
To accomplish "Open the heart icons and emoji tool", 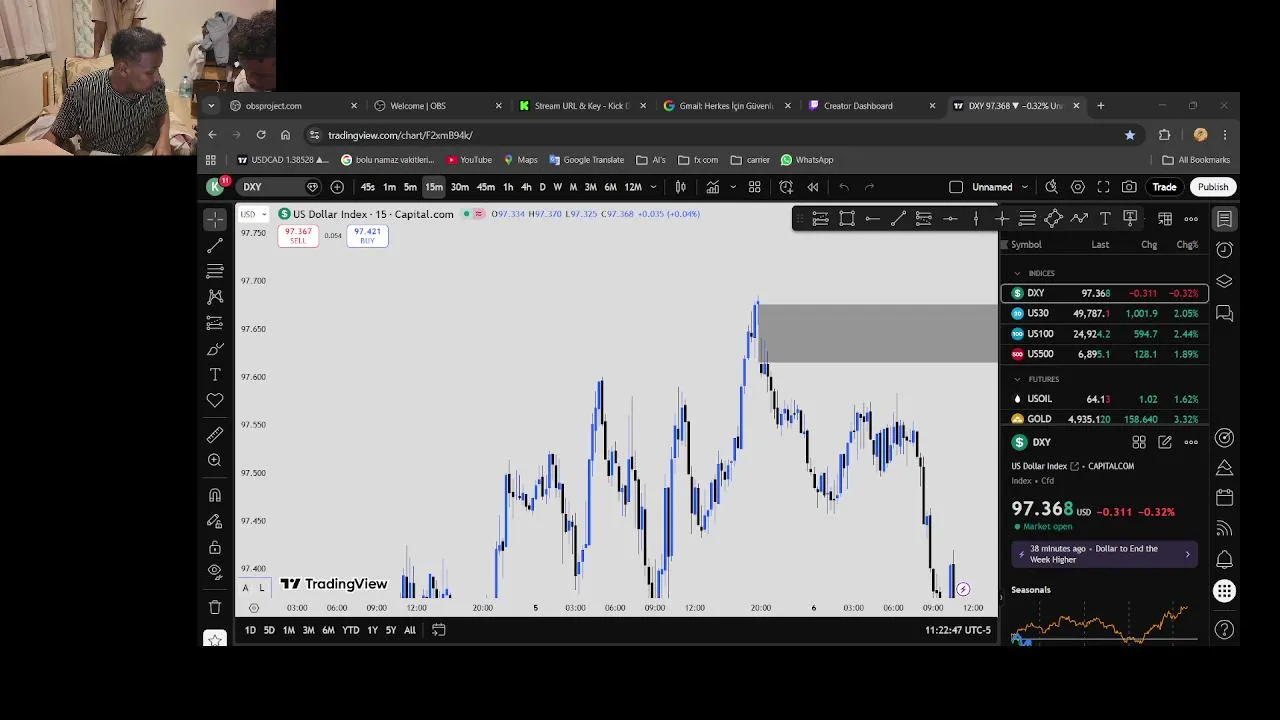I will (215, 400).
